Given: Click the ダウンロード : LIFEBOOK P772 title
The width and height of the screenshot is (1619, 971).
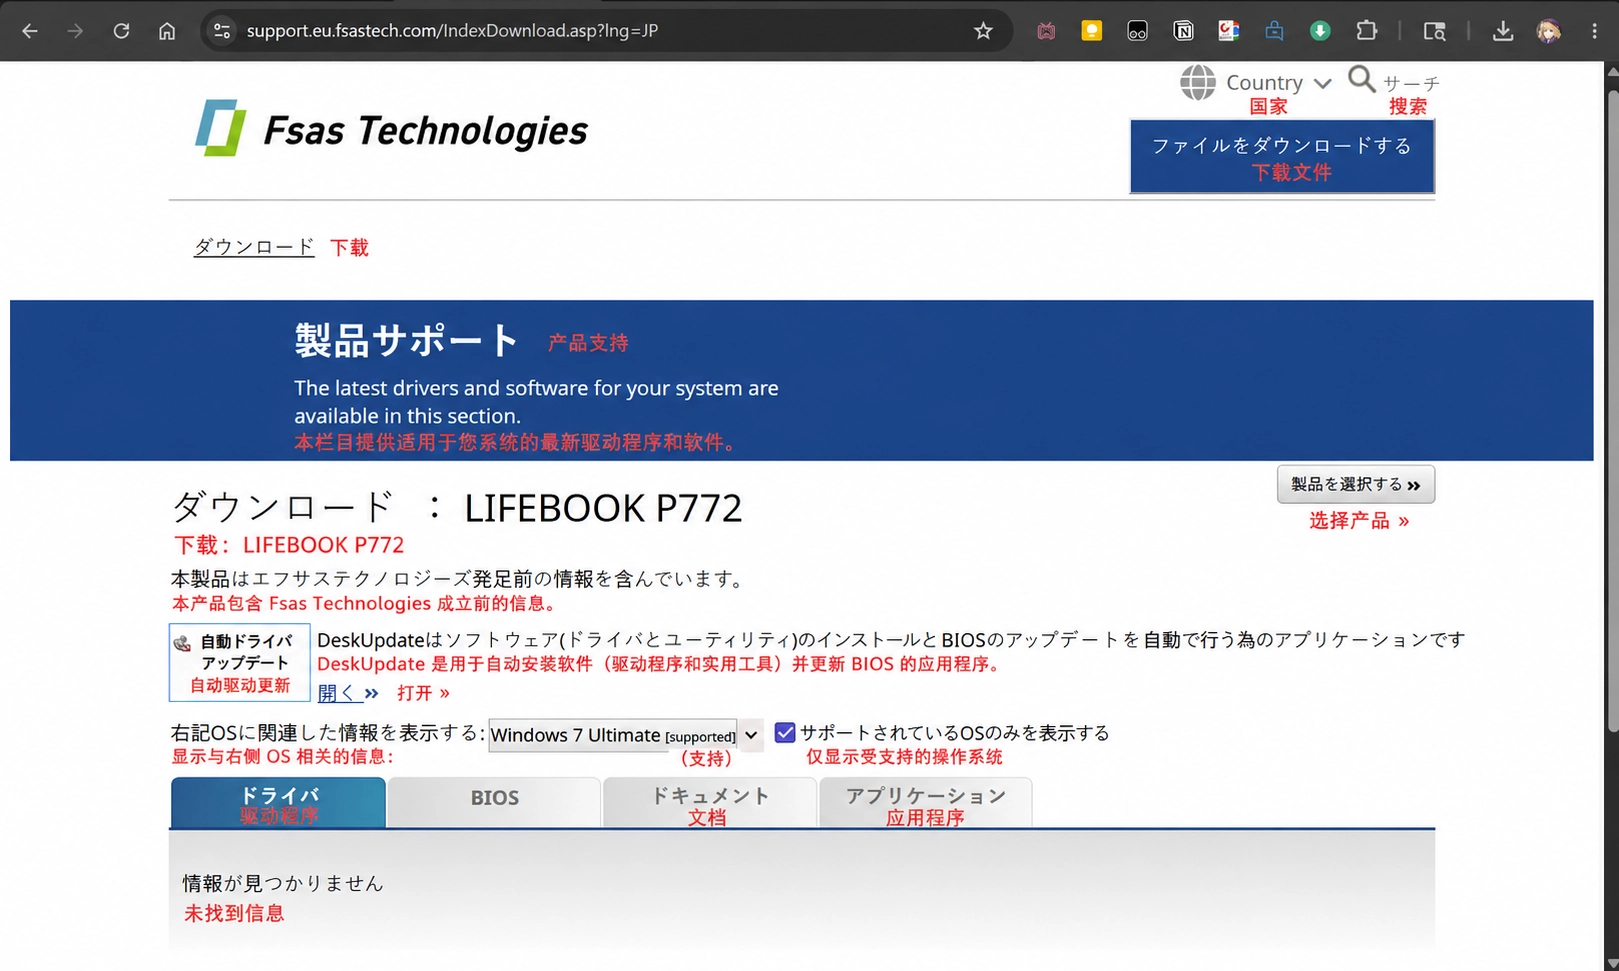Looking at the screenshot, I should click(x=457, y=507).
